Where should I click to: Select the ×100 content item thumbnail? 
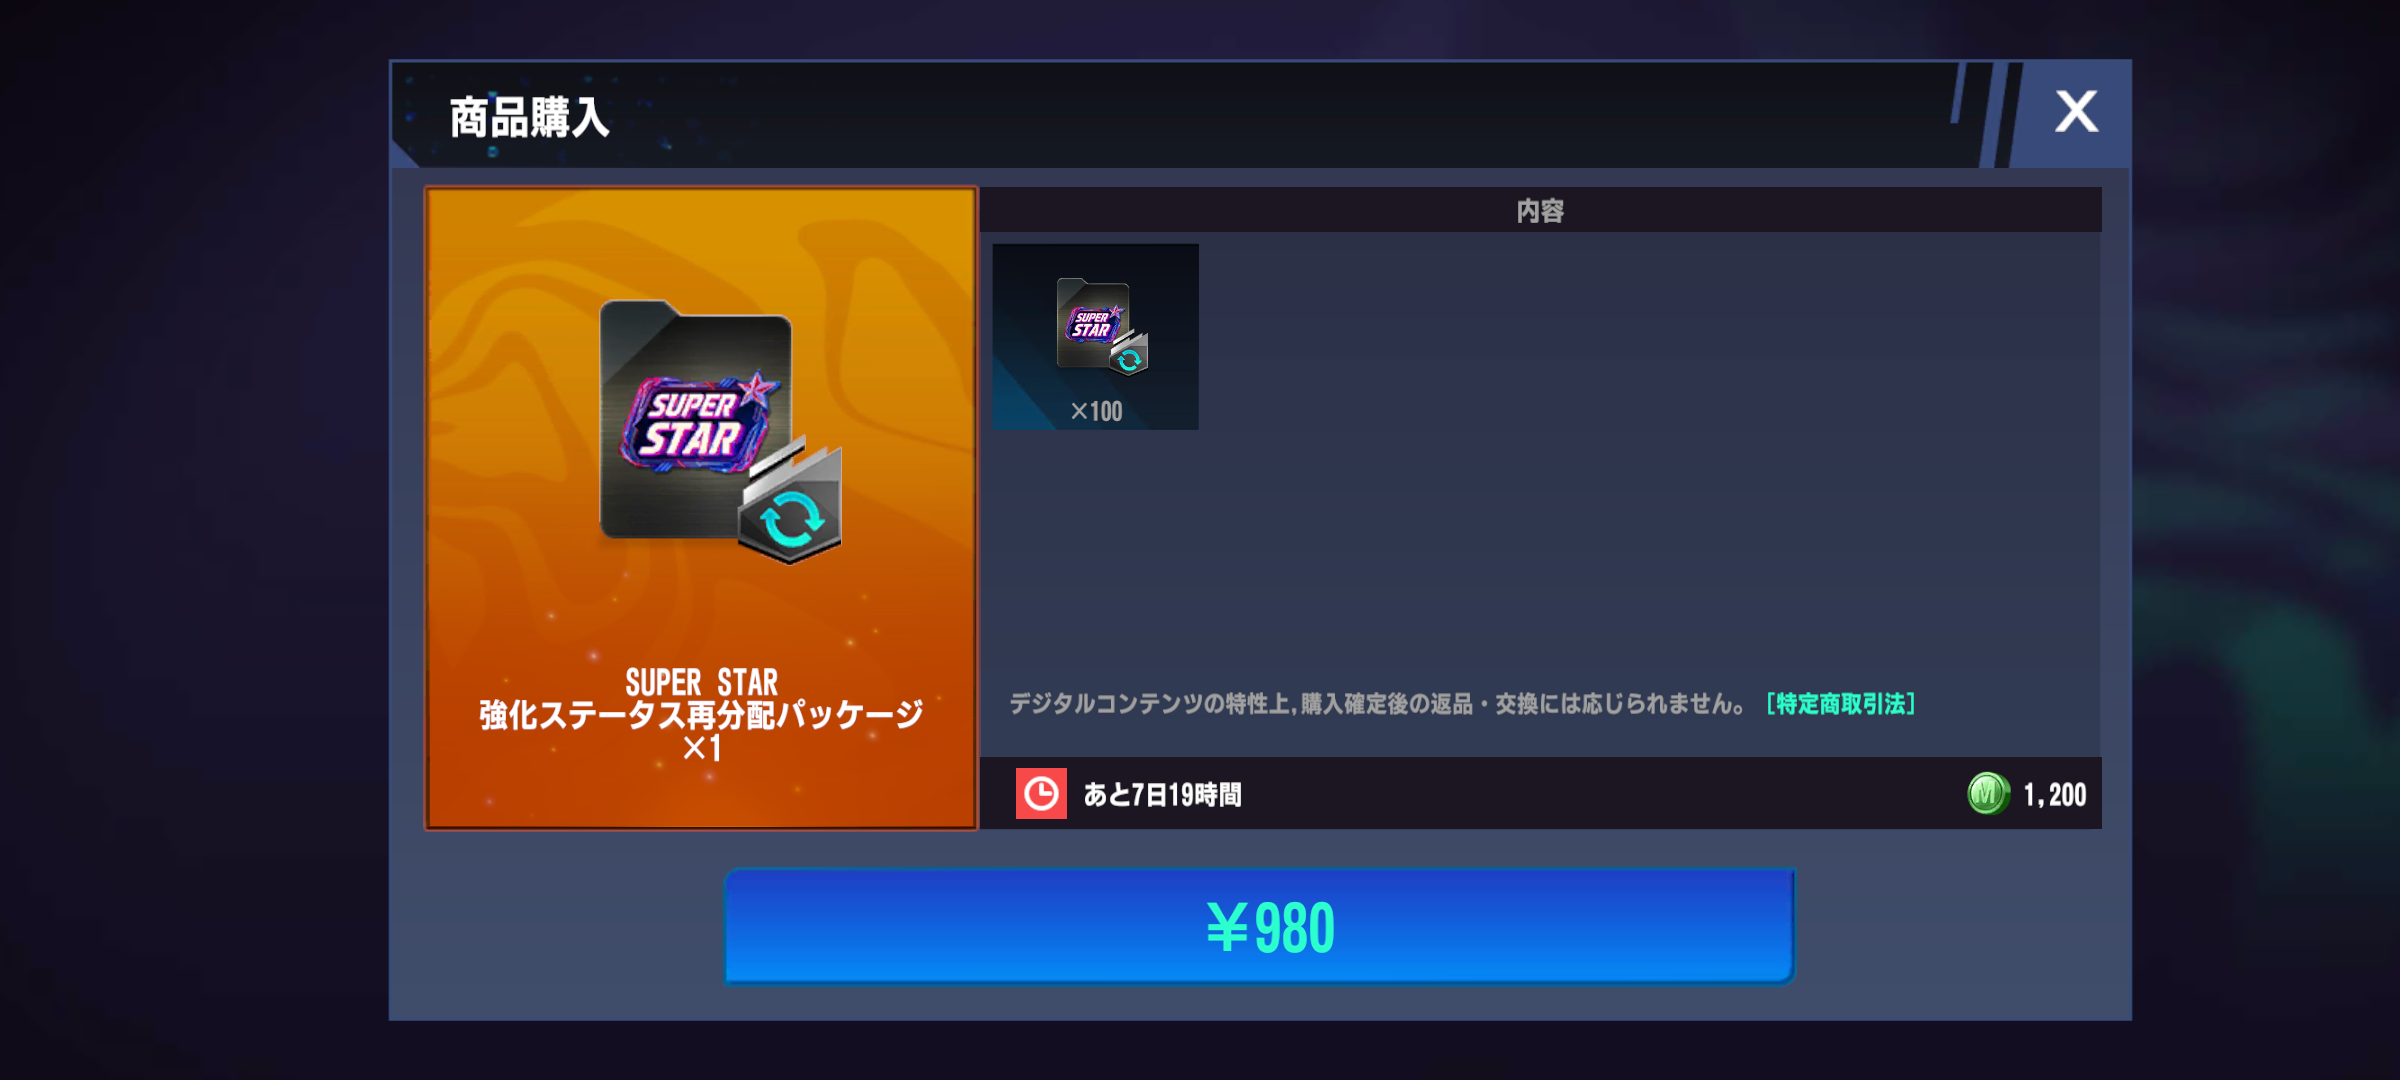tap(1096, 337)
